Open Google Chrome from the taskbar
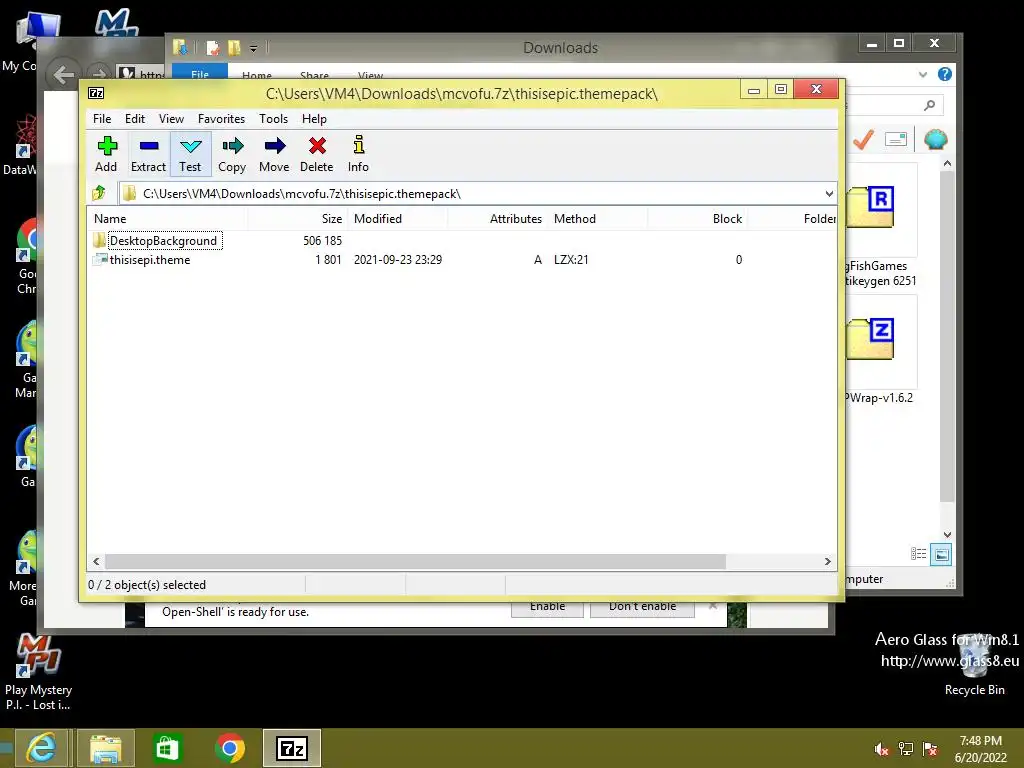Image resolution: width=1024 pixels, height=768 pixels. (230, 748)
